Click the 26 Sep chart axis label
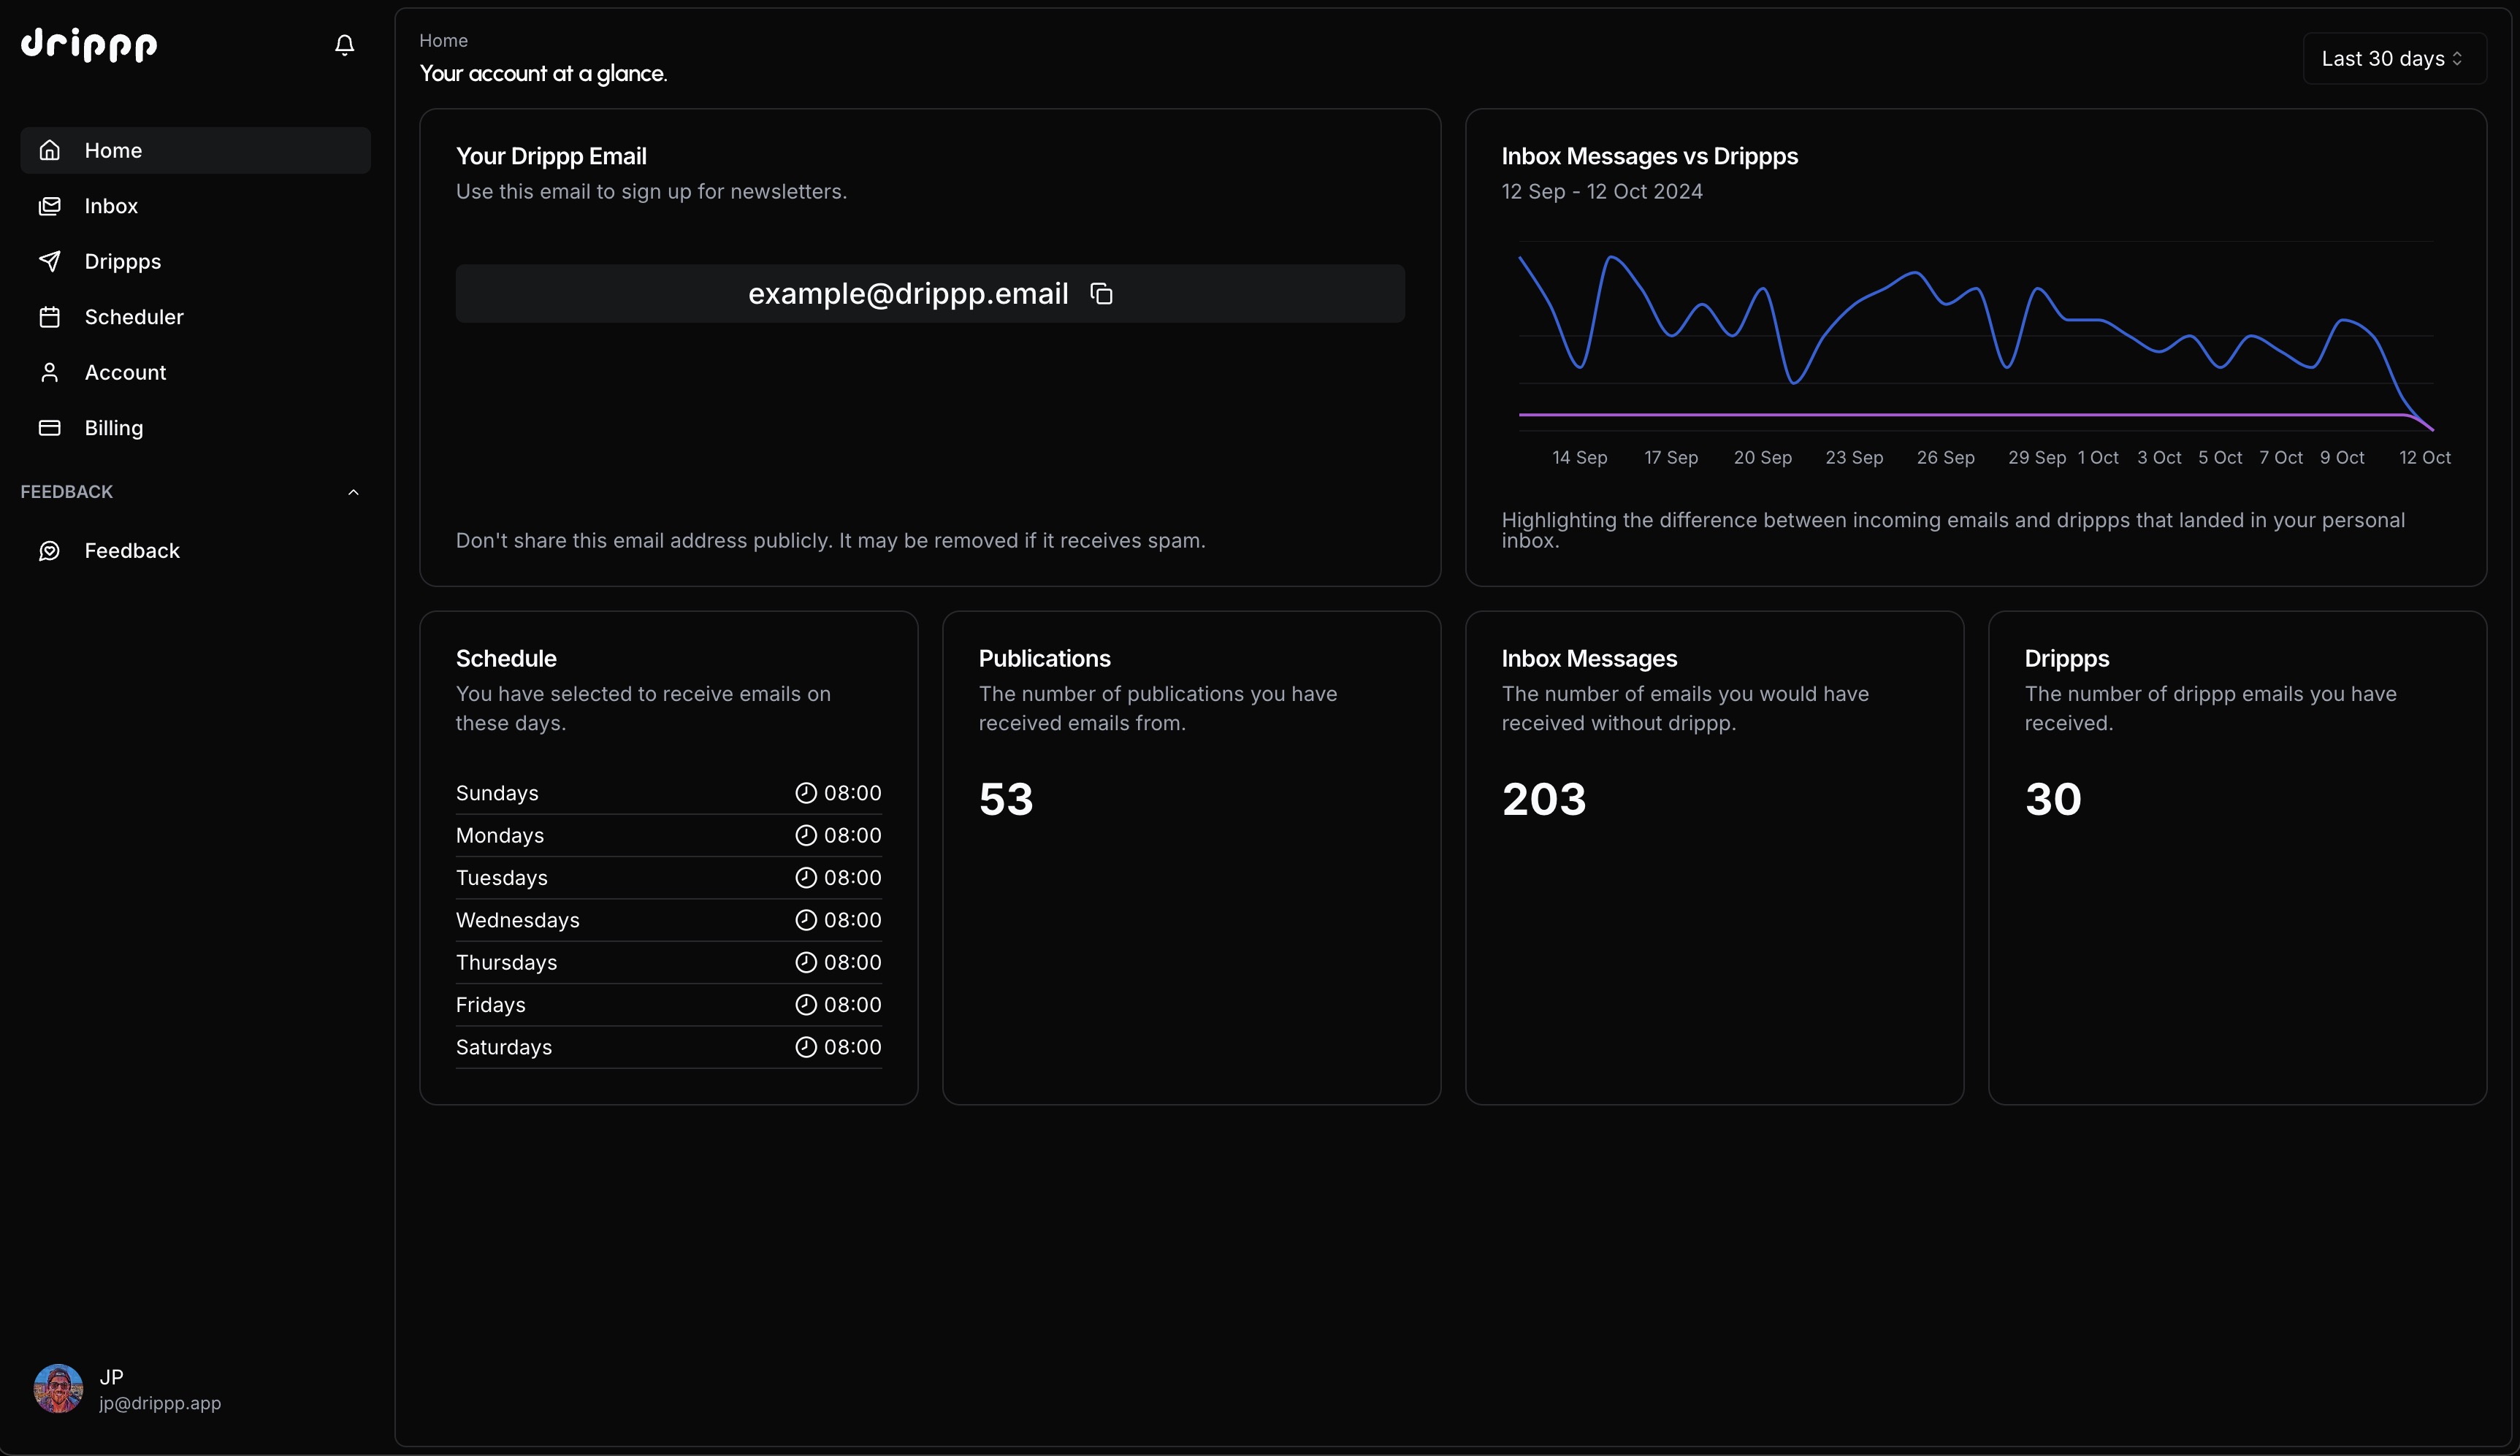 tap(1945, 458)
